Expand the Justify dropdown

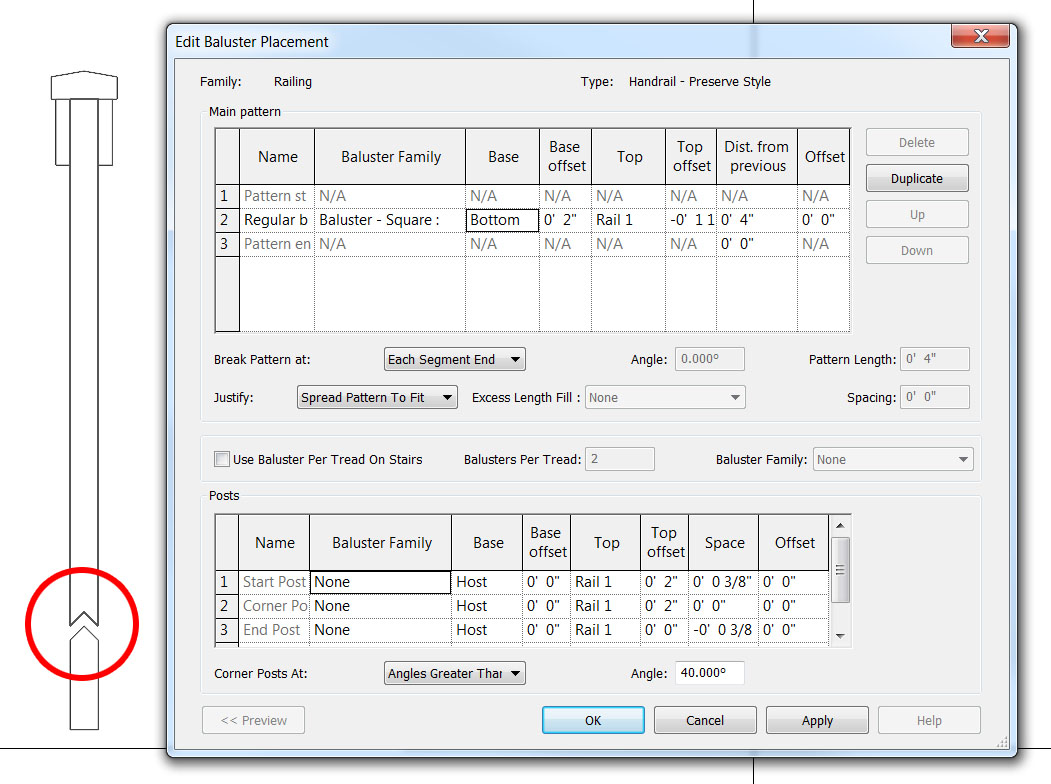pyautogui.click(x=377, y=397)
